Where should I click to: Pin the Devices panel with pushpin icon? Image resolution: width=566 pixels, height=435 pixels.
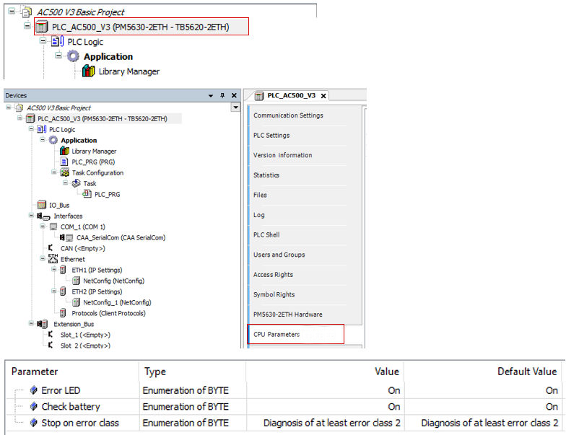tap(222, 95)
